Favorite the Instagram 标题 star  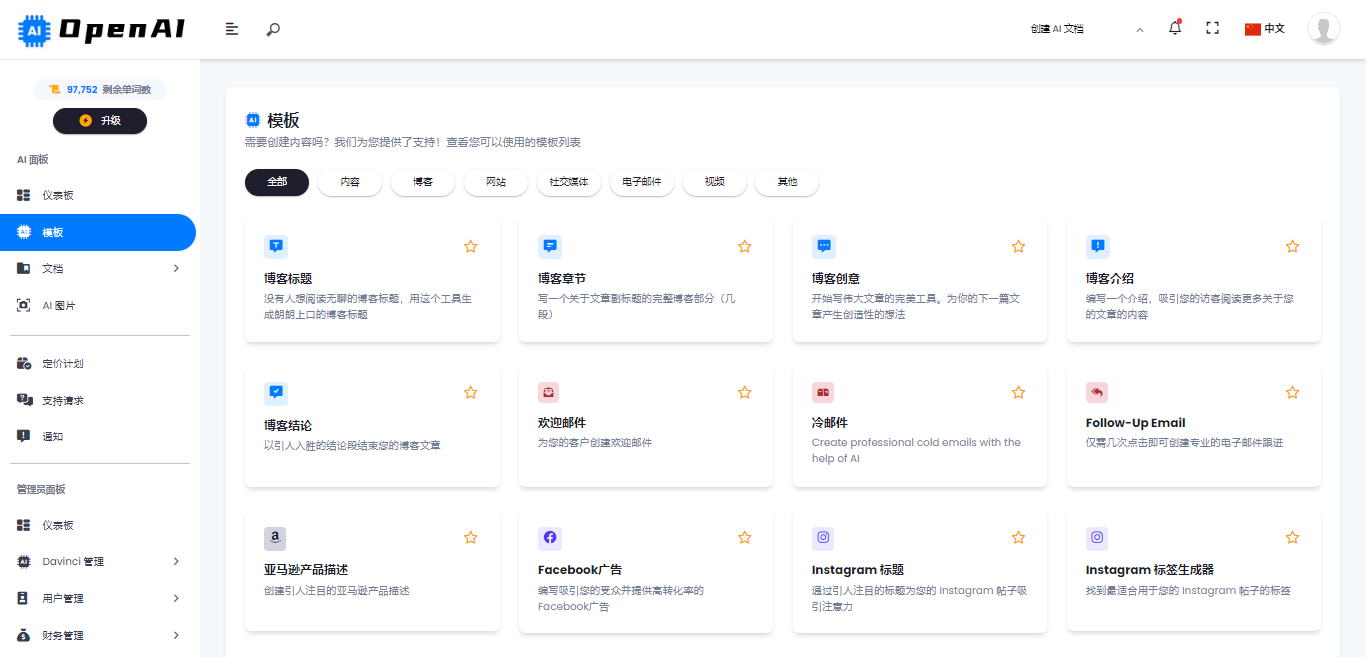(x=1019, y=537)
